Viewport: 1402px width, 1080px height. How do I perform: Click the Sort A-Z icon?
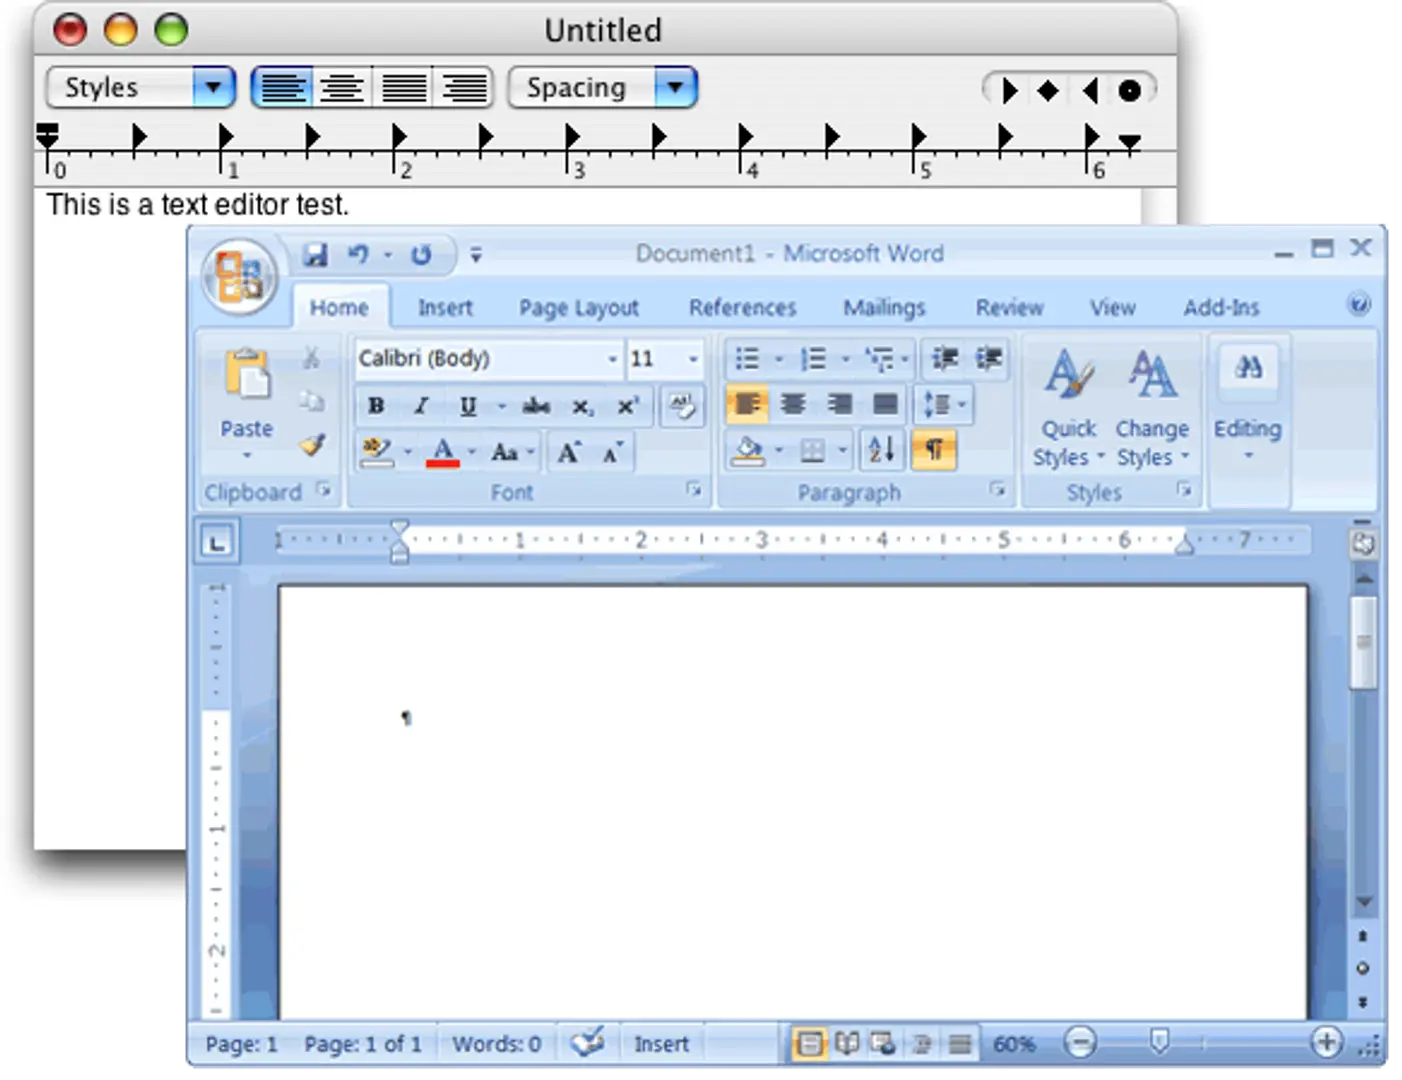click(881, 450)
